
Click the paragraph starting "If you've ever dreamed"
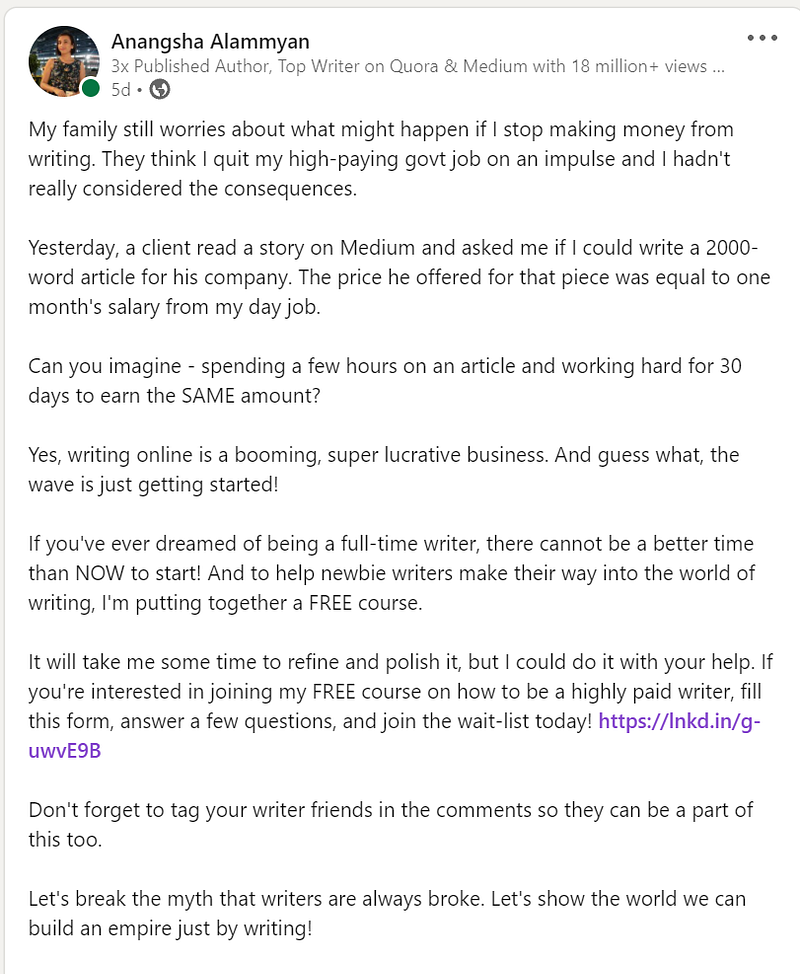pyautogui.click(x=390, y=572)
